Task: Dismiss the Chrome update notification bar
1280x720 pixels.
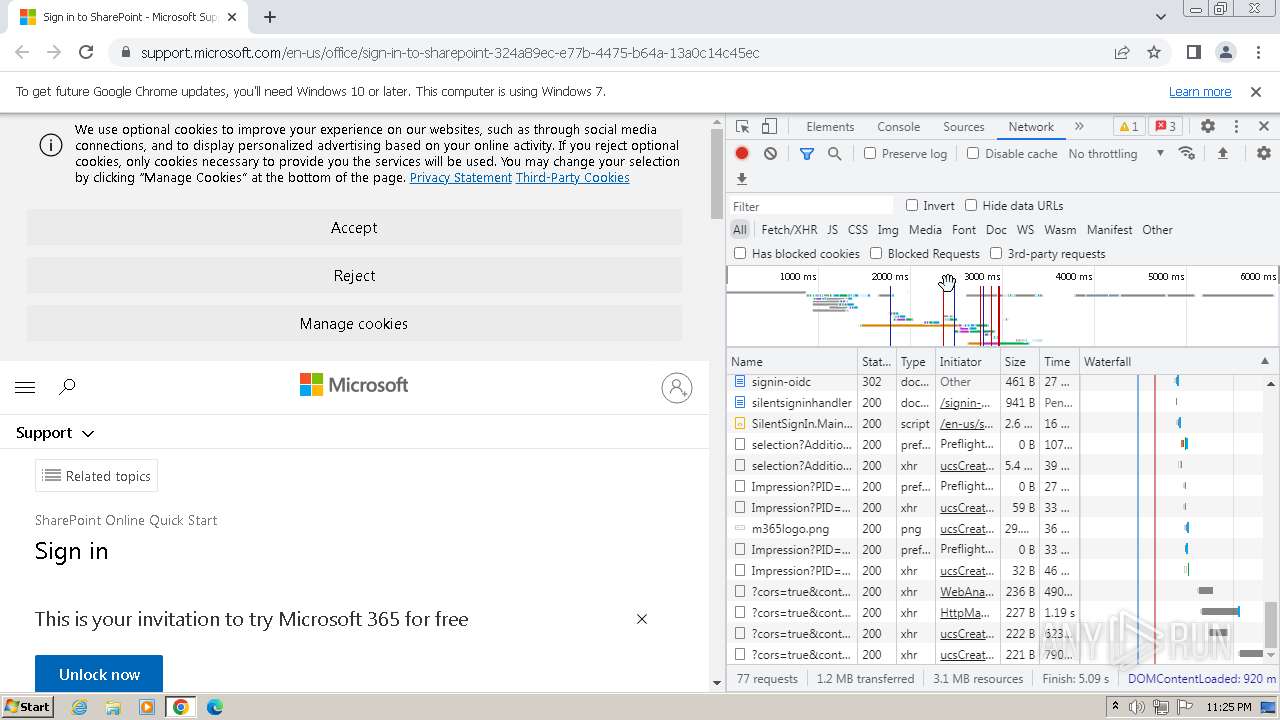Action: pos(1256,91)
